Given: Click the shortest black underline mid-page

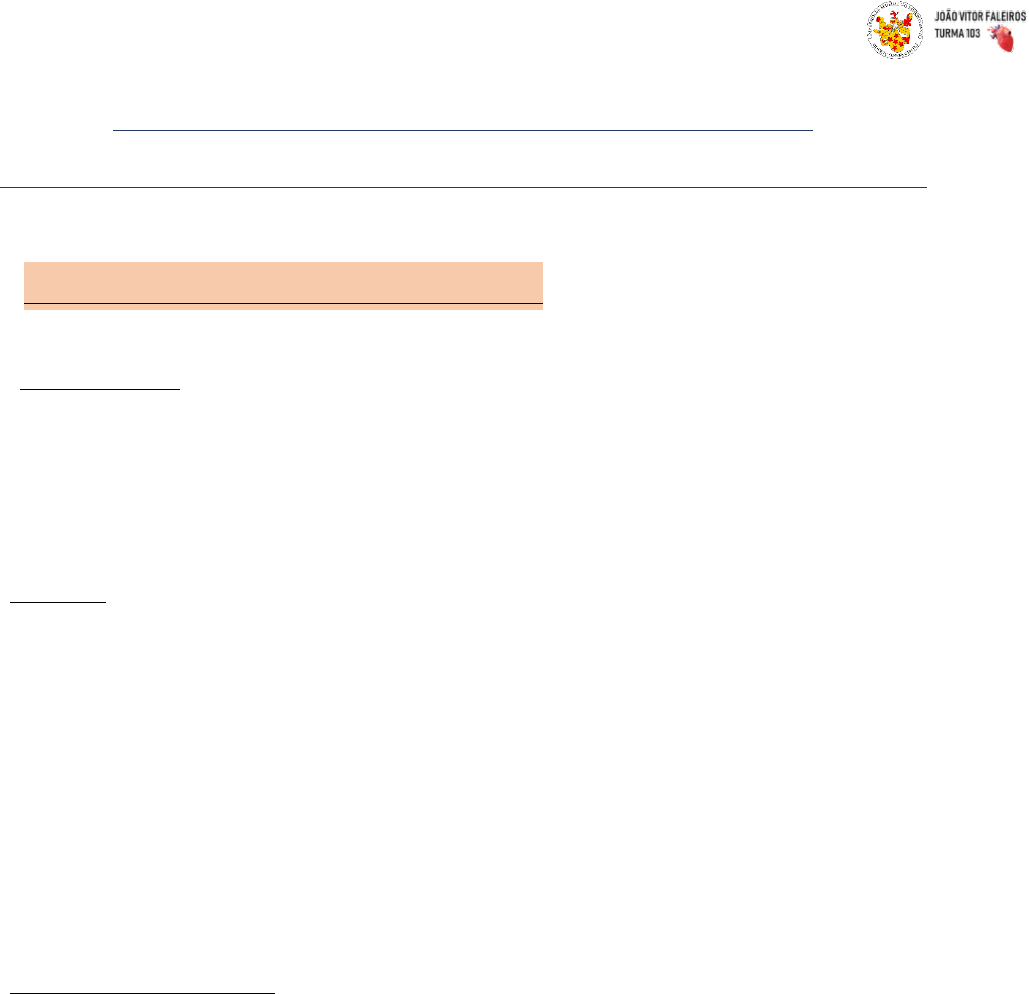Looking at the screenshot, I should click(58, 602).
